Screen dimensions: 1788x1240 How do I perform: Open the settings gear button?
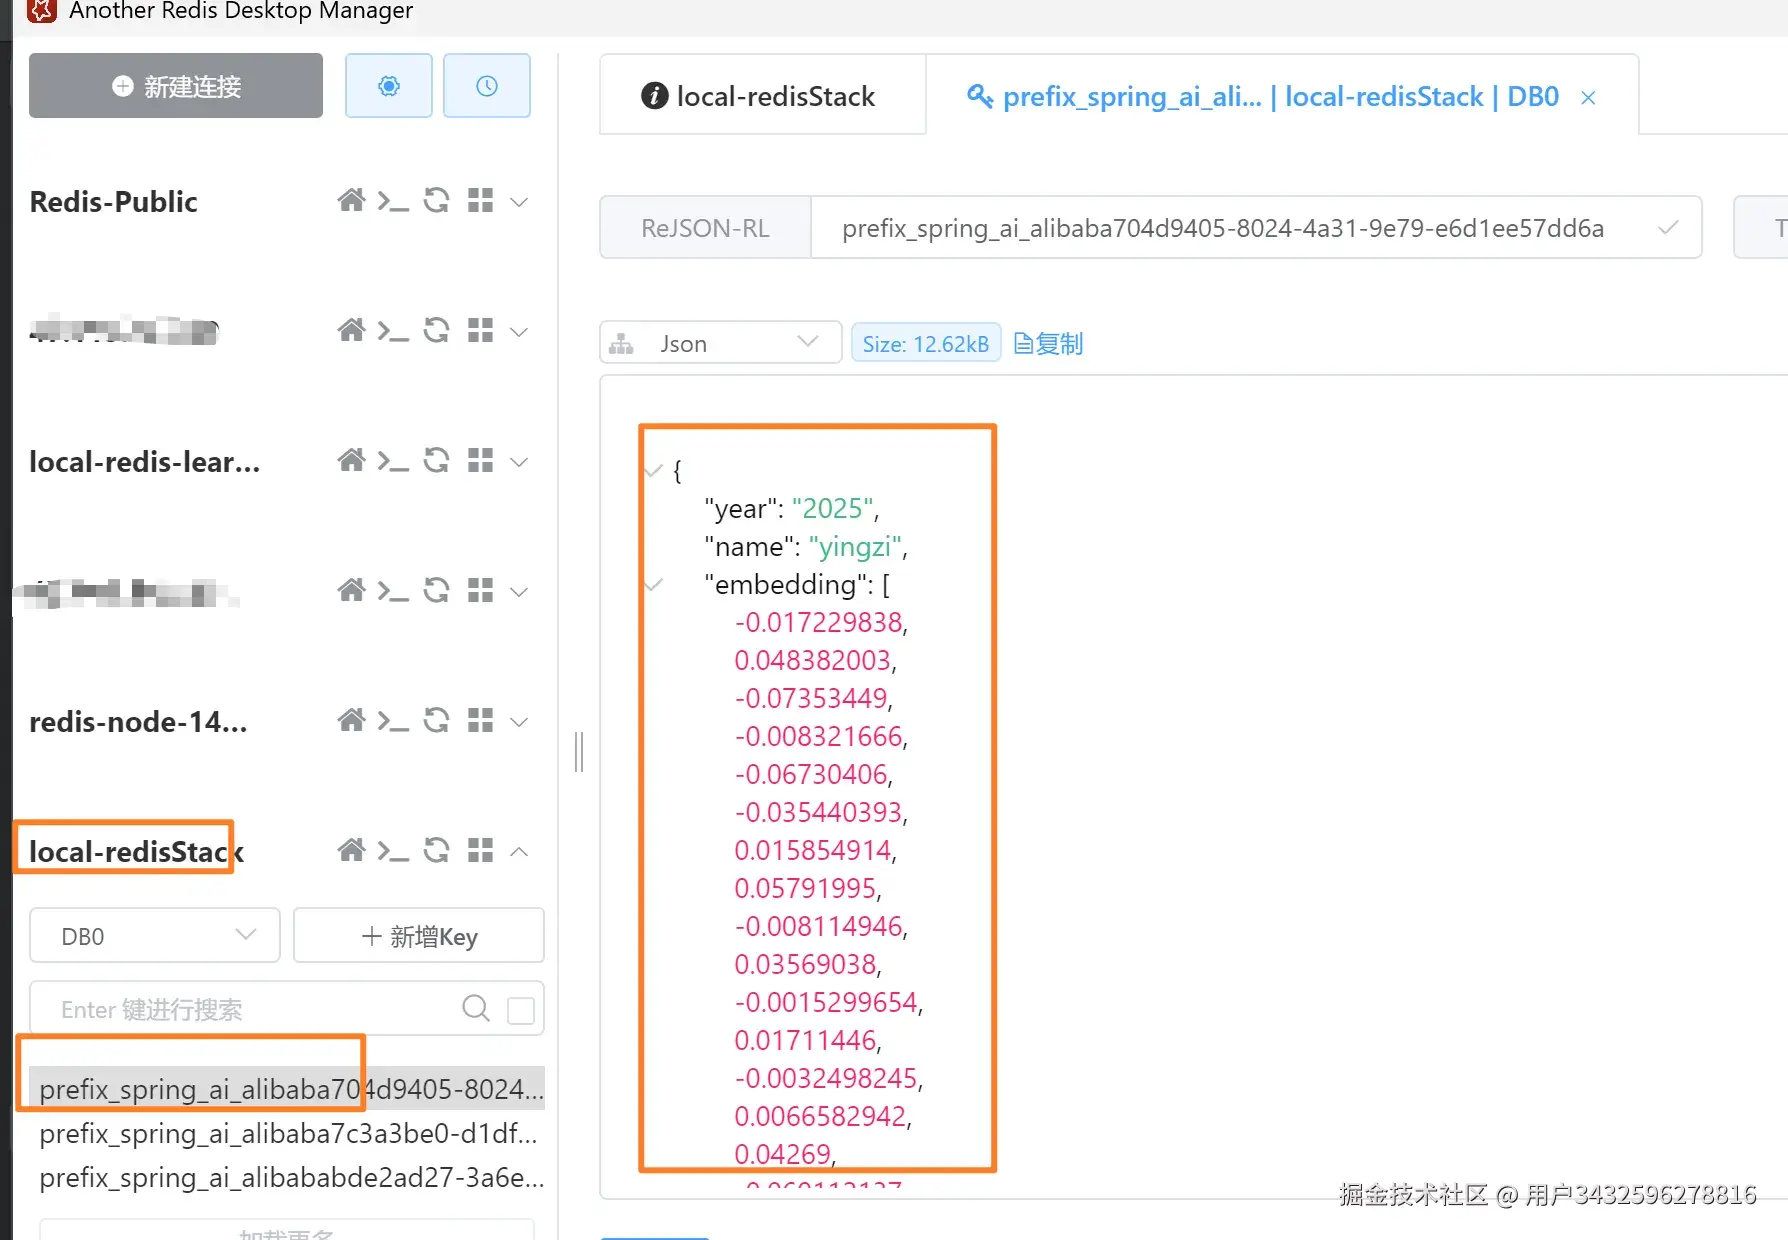[388, 86]
